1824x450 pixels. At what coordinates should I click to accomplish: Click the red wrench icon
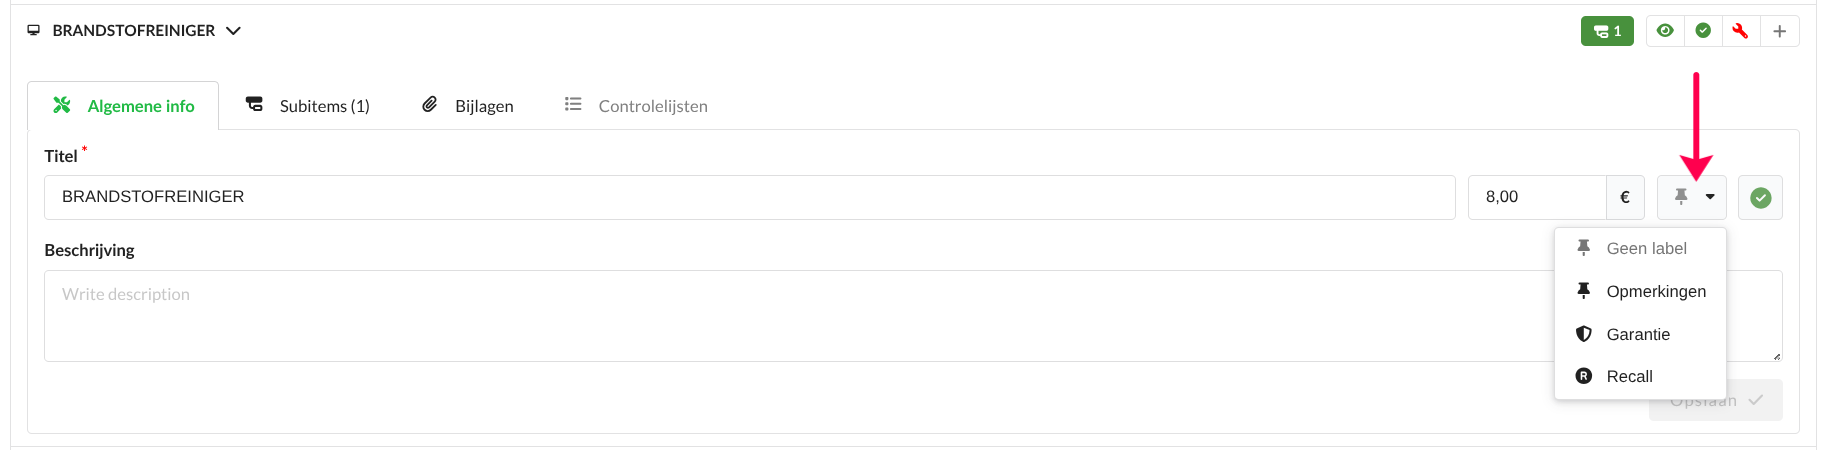click(1741, 31)
